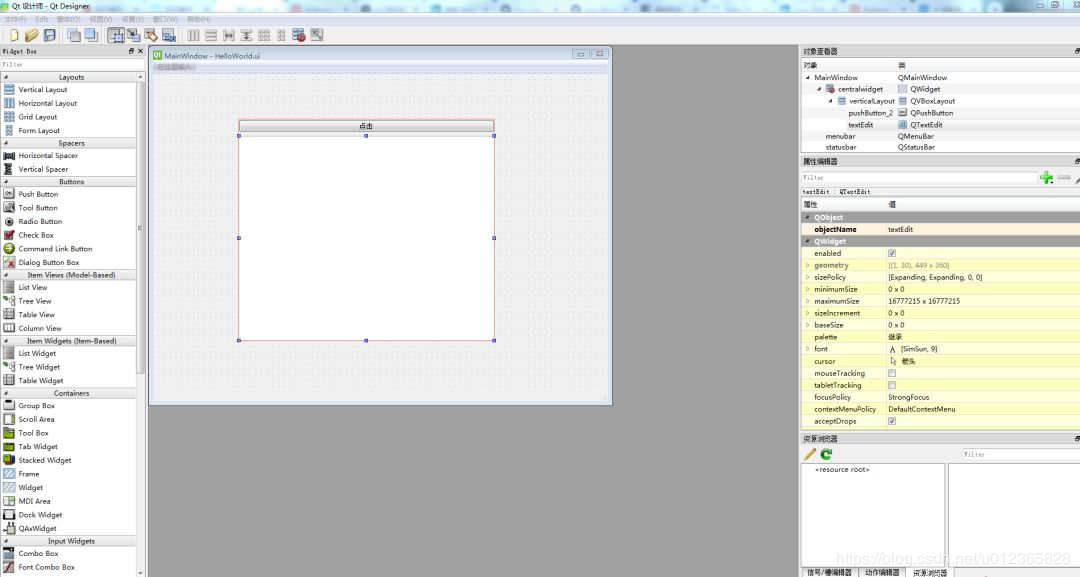
Task: Collapse the Containers category in Widget Box
Action: (x=6, y=393)
